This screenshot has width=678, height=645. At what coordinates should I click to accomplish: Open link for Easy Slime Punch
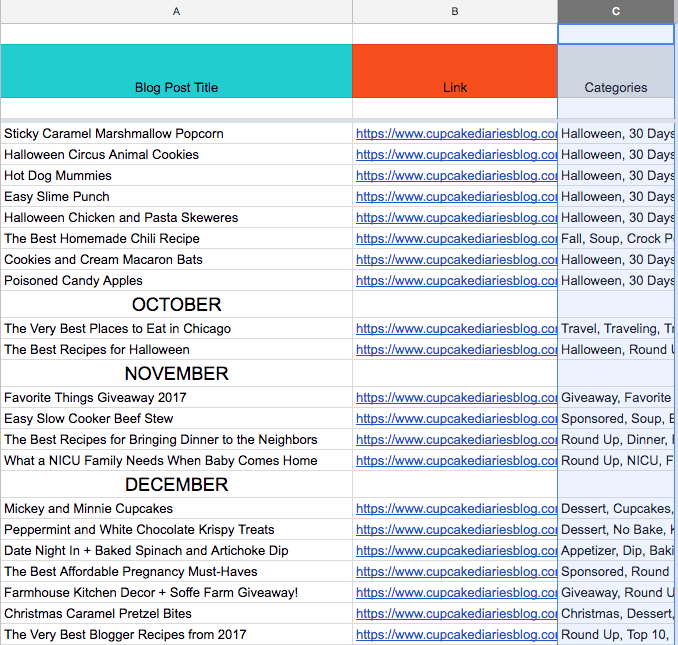(456, 197)
